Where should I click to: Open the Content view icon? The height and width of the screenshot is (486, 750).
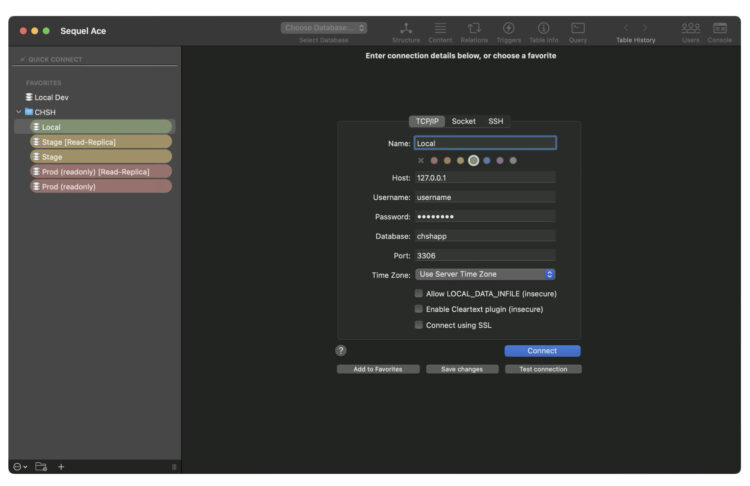(x=440, y=28)
